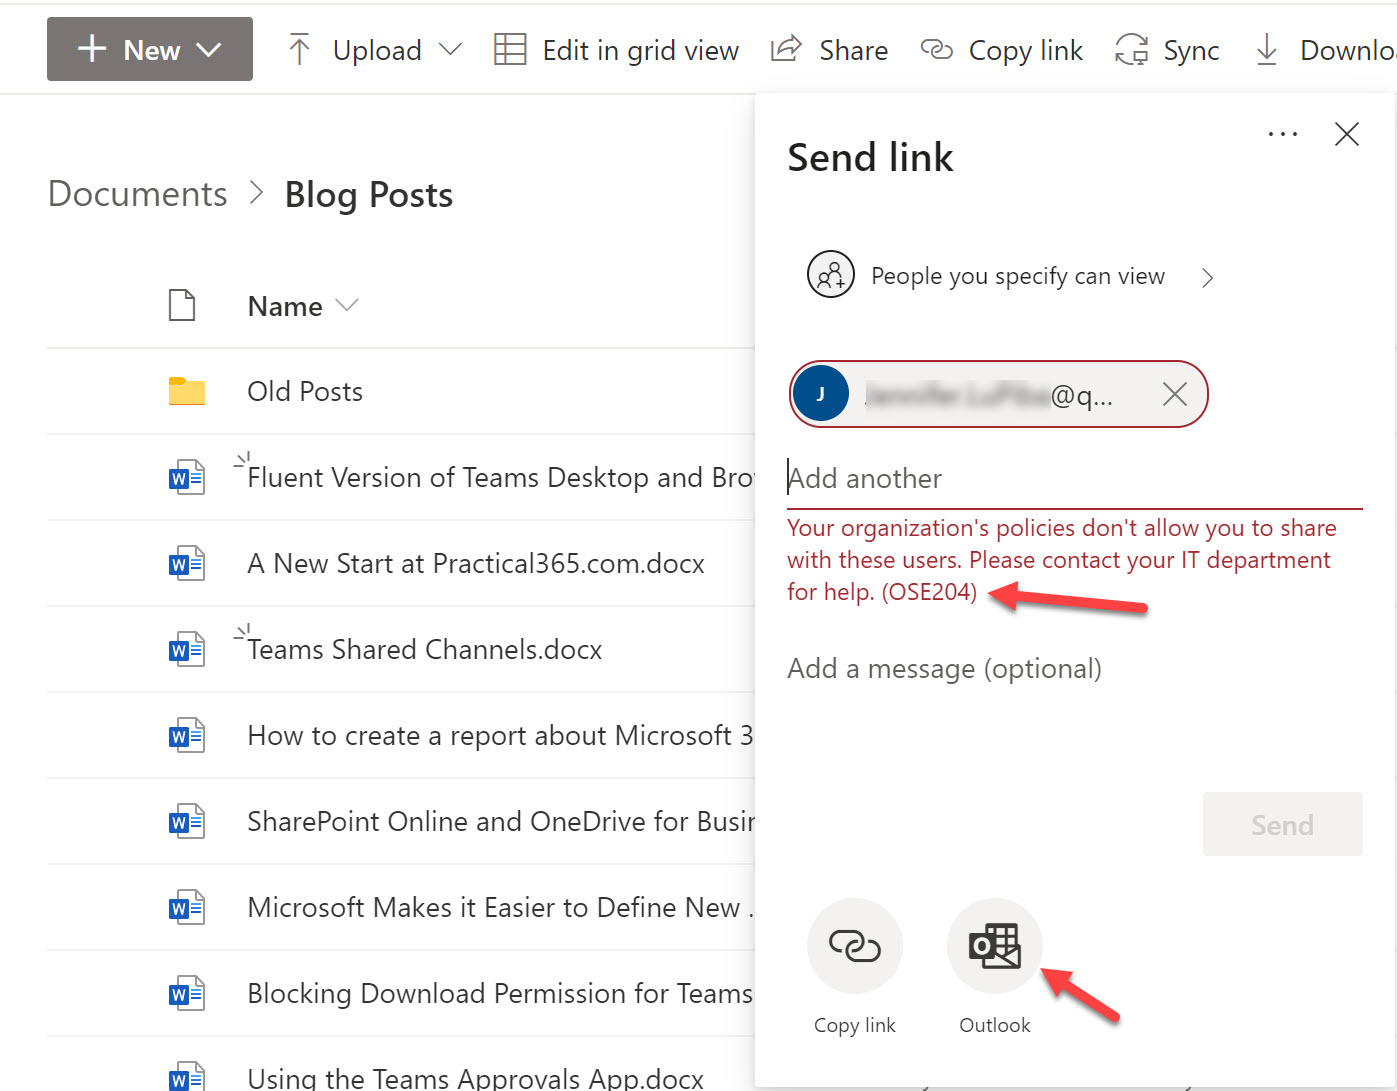Click the file type column header icon
This screenshot has height=1091, width=1397.
[x=182, y=306]
